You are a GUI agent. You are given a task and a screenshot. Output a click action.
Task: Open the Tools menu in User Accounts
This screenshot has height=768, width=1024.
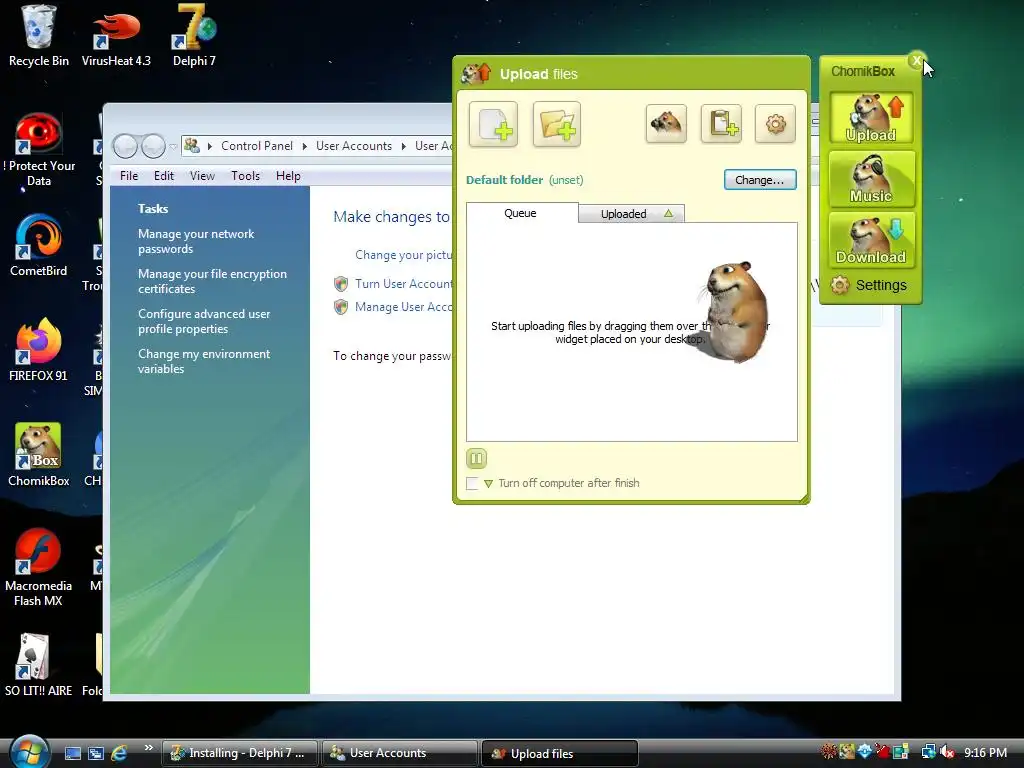246,176
